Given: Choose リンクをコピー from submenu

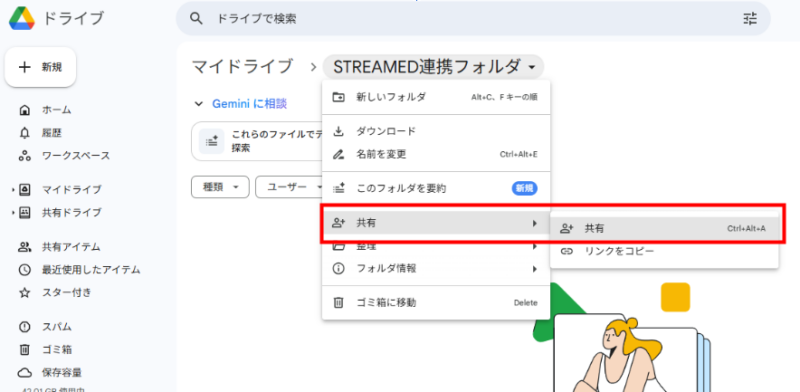Looking at the screenshot, I should coord(664,251).
